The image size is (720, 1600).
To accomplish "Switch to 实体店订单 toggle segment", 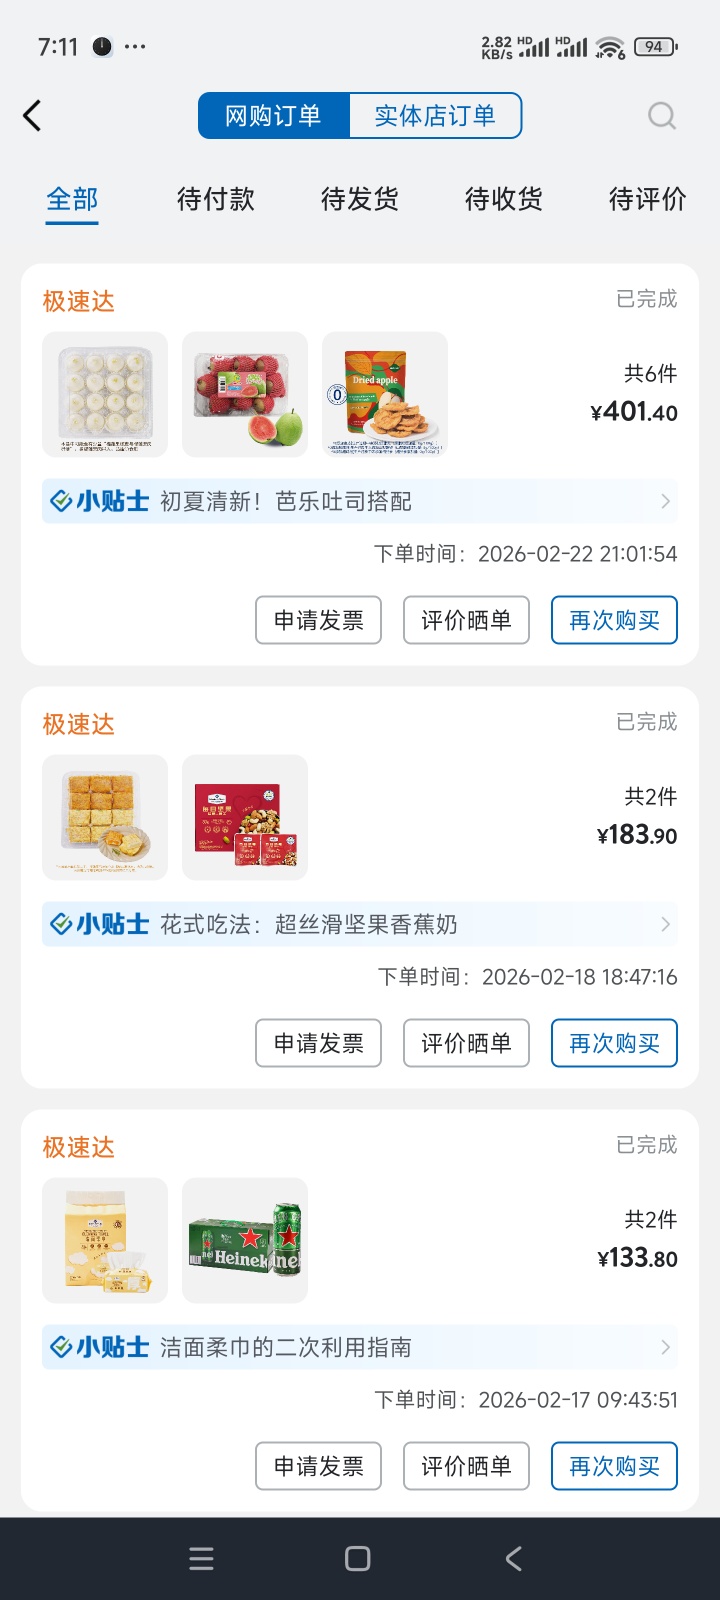I will [435, 116].
